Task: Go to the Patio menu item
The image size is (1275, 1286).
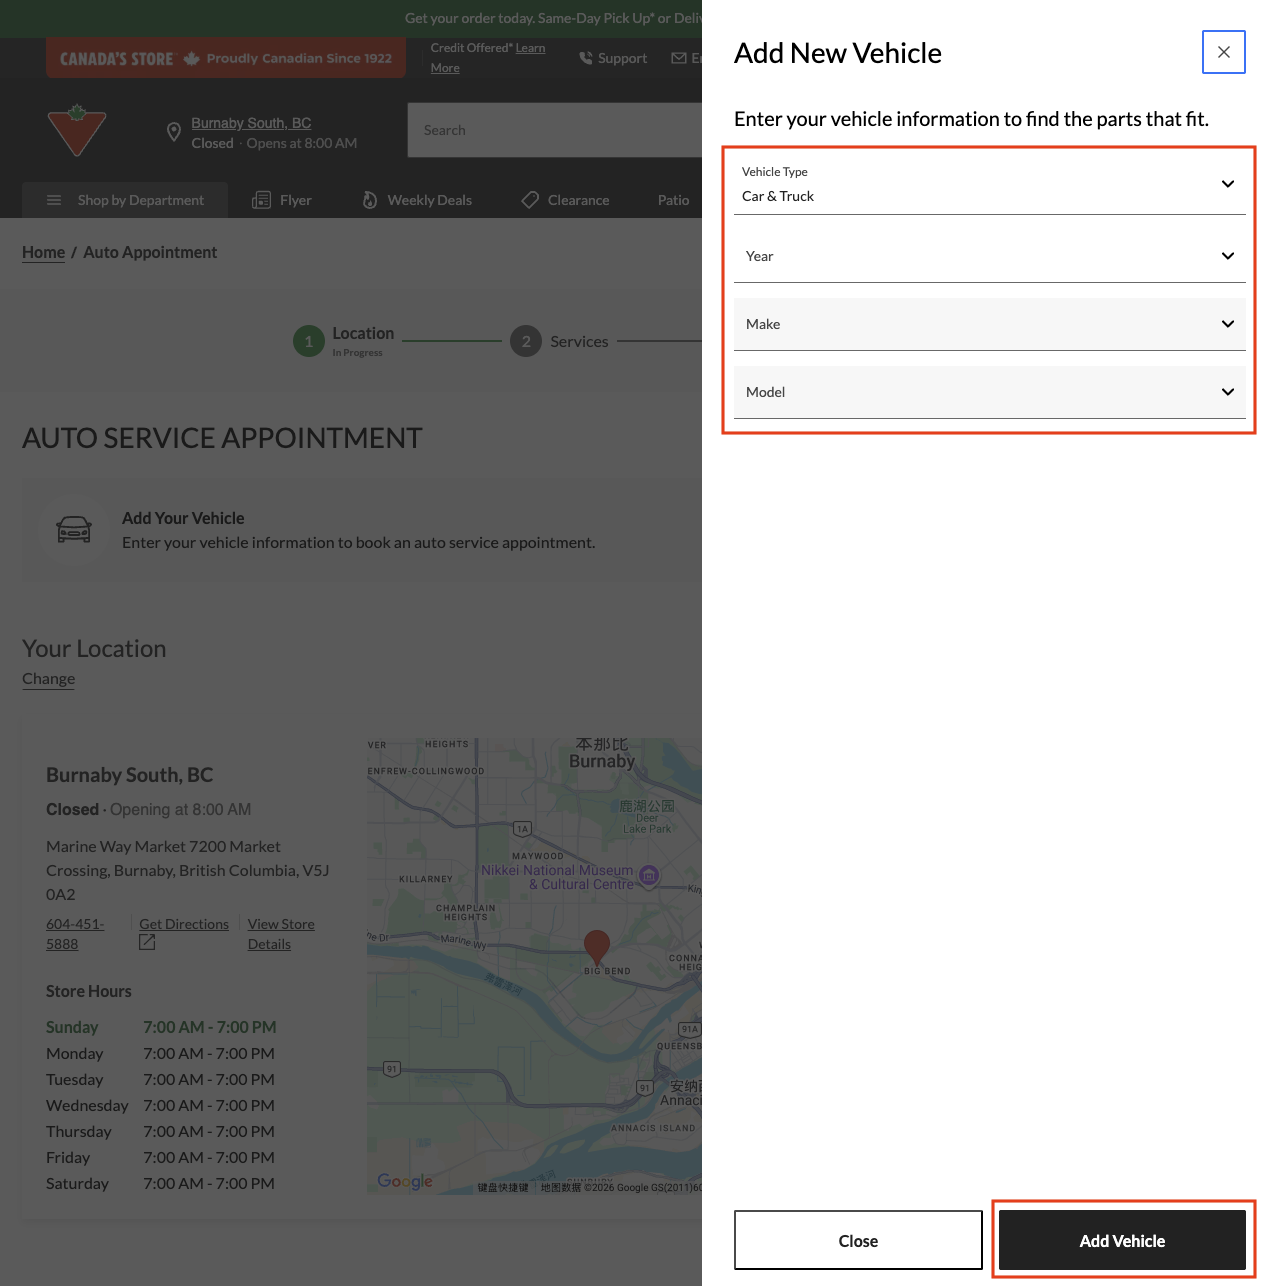Action: pos(673,200)
